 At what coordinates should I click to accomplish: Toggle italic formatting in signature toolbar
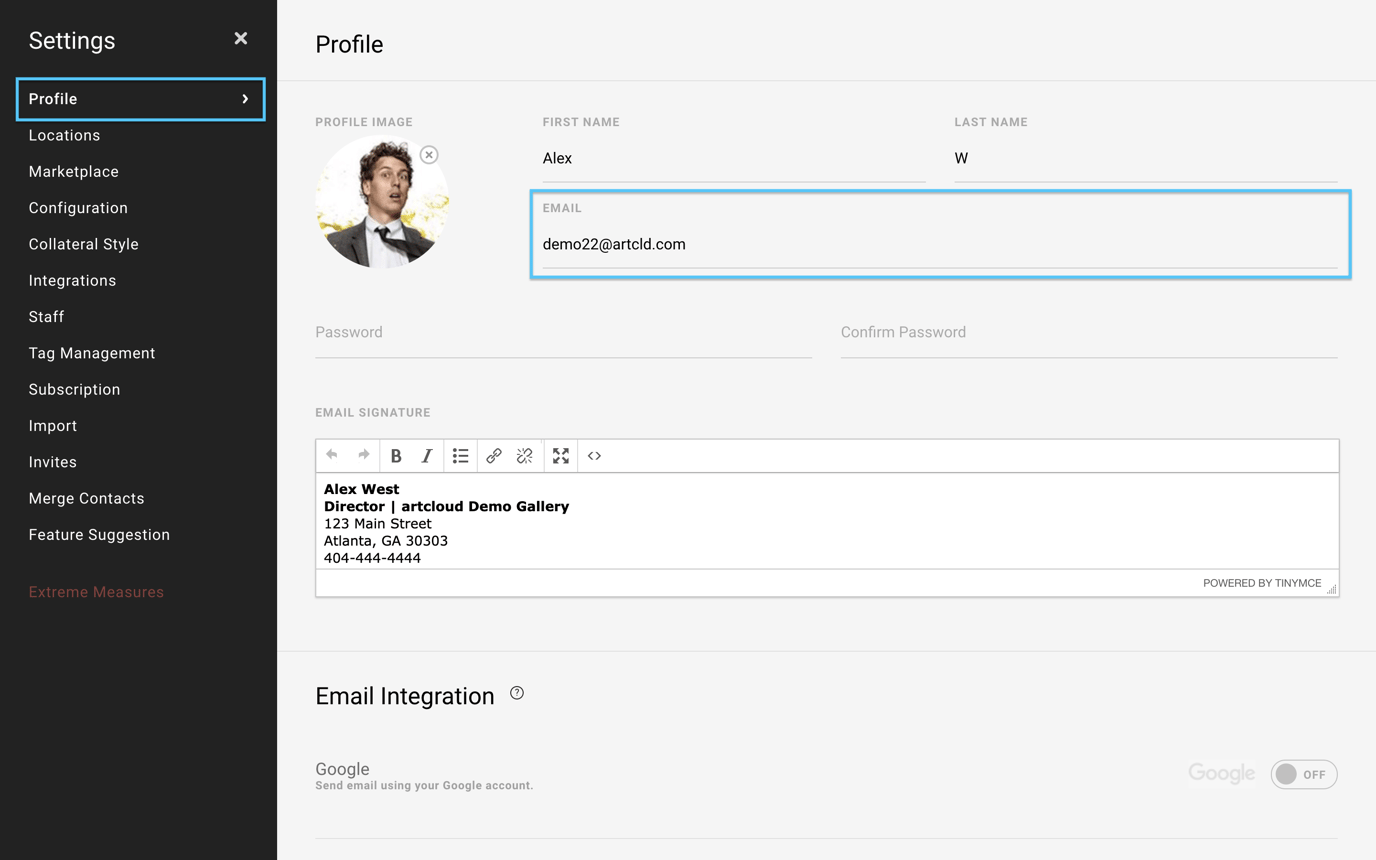click(427, 456)
